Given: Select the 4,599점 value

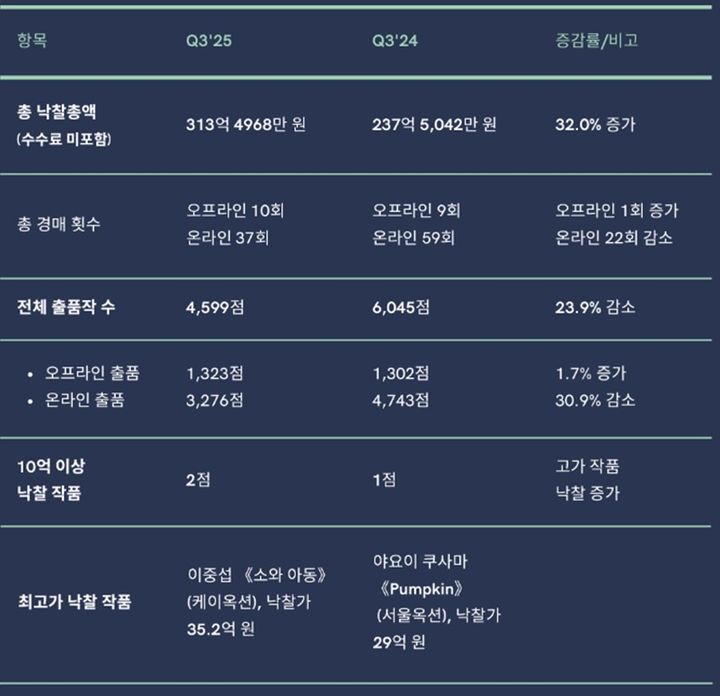Looking at the screenshot, I should click(x=215, y=307).
